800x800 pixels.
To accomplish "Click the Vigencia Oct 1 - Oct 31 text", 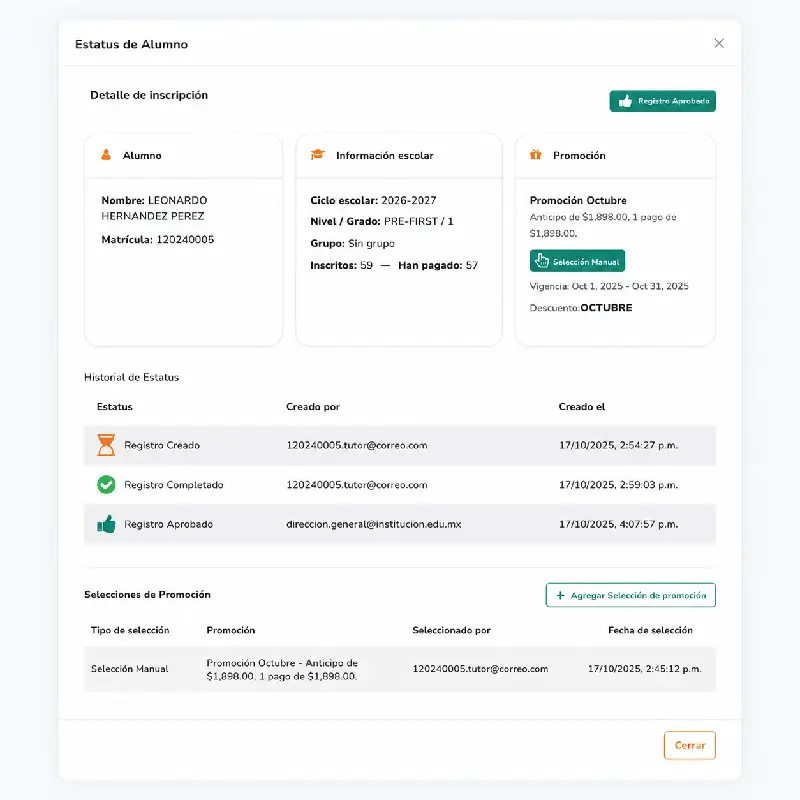I will [x=609, y=286].
